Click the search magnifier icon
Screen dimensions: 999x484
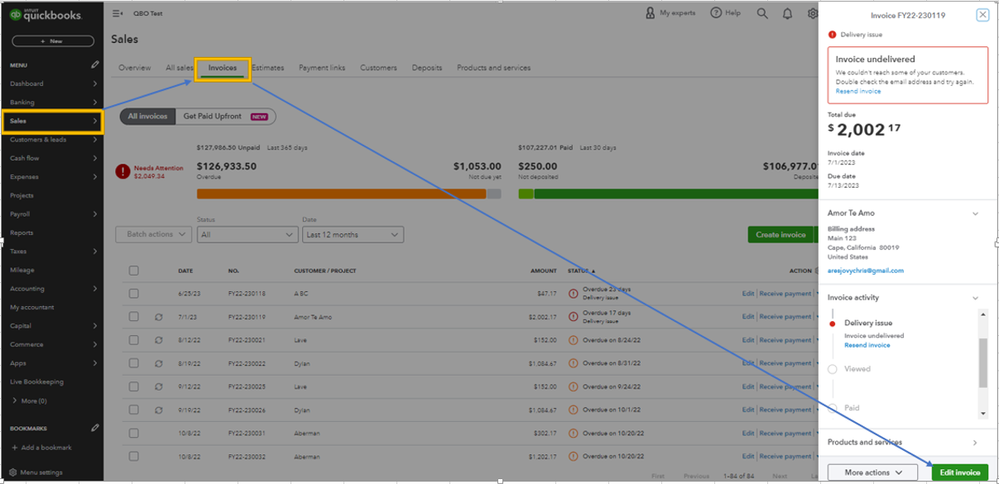(762, 13)
